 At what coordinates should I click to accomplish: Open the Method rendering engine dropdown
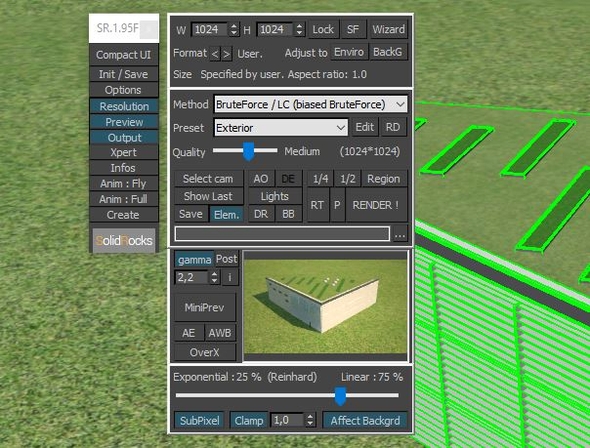311,104
